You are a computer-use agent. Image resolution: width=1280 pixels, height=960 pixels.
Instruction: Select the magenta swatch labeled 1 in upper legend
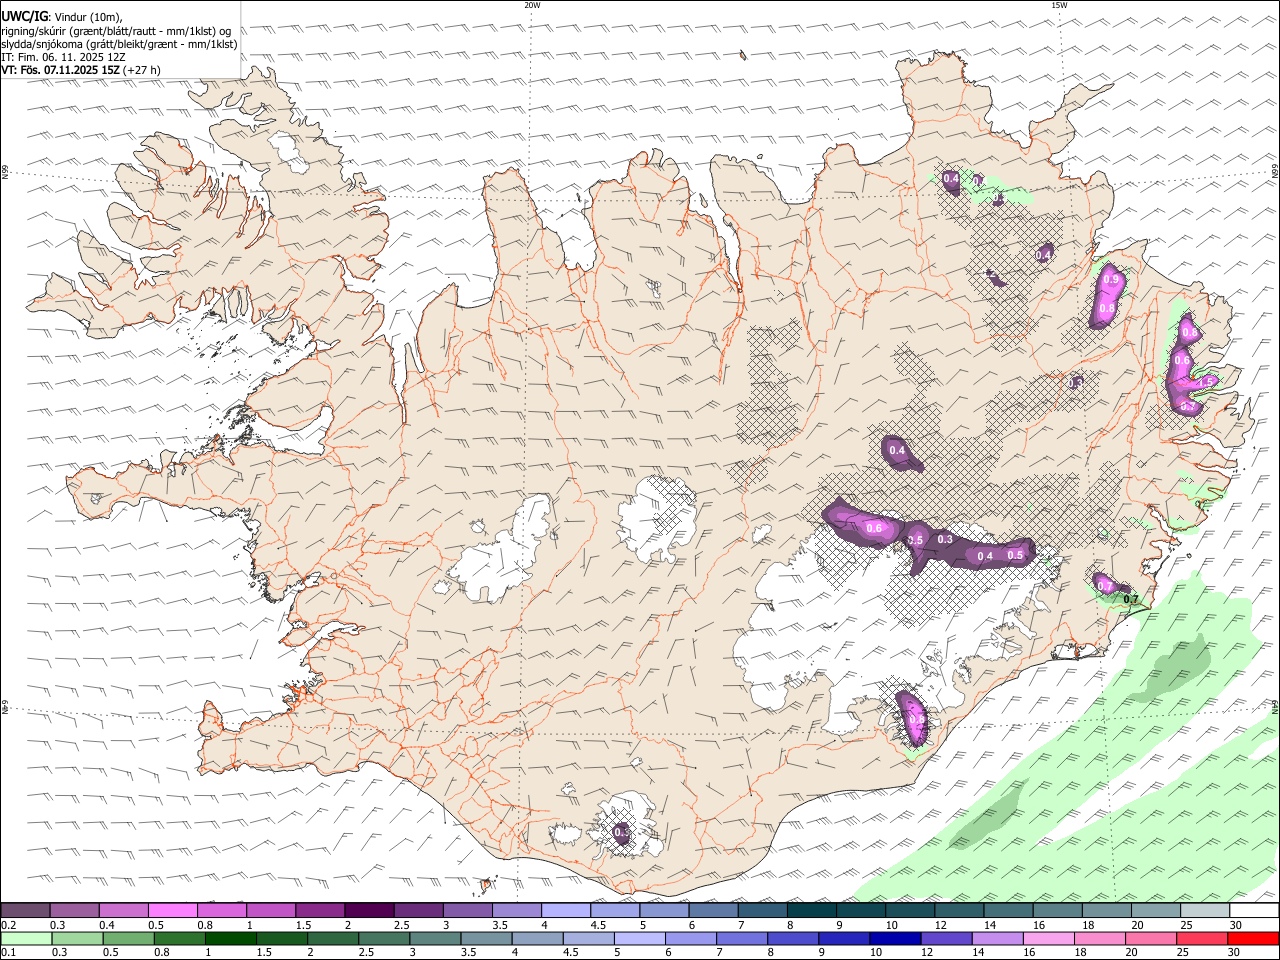[x=271, y=910]
